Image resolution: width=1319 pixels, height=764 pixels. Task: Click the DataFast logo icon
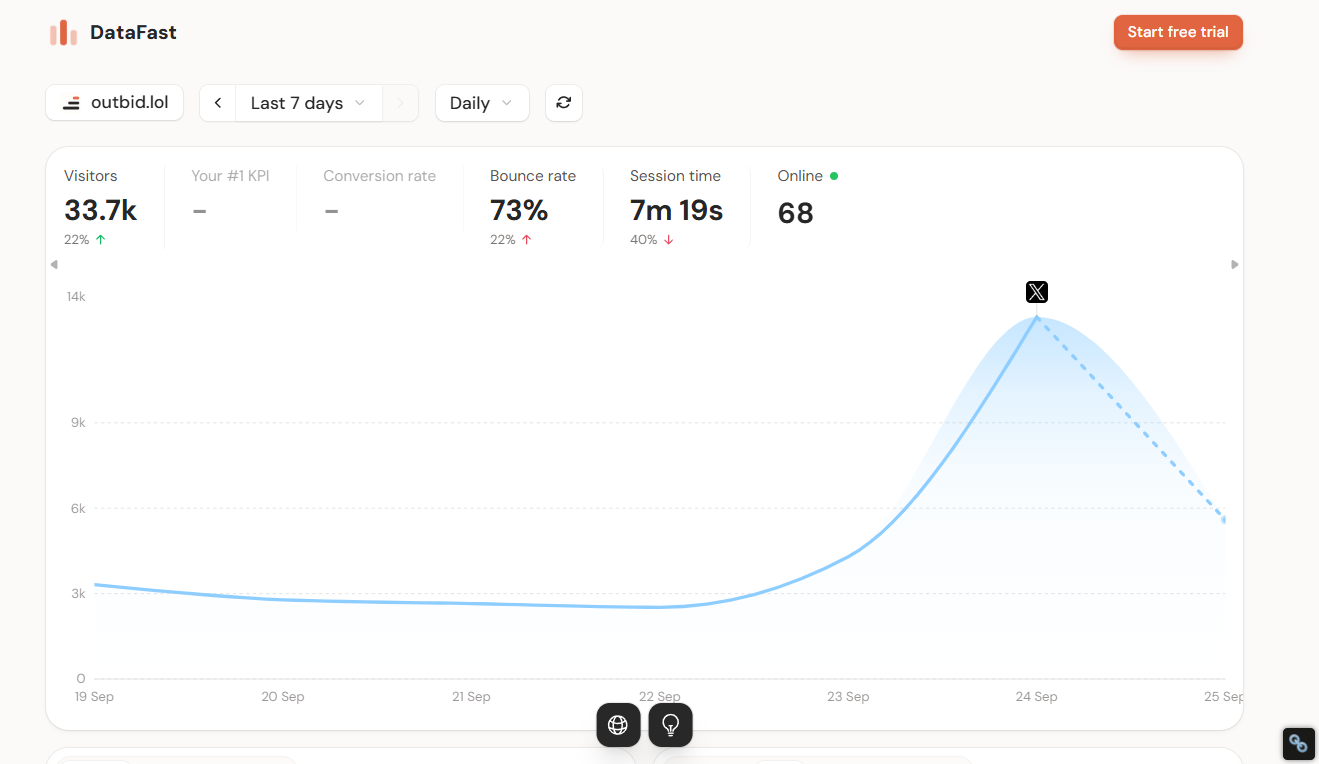[x=63, y=32]
